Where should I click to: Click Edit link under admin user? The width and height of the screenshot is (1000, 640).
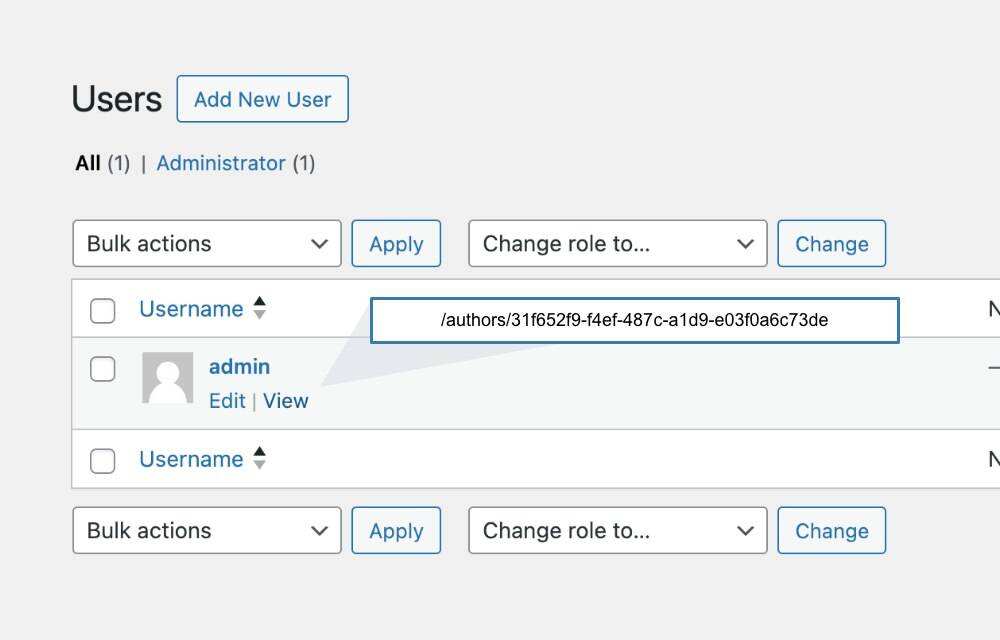pos(227,401)
